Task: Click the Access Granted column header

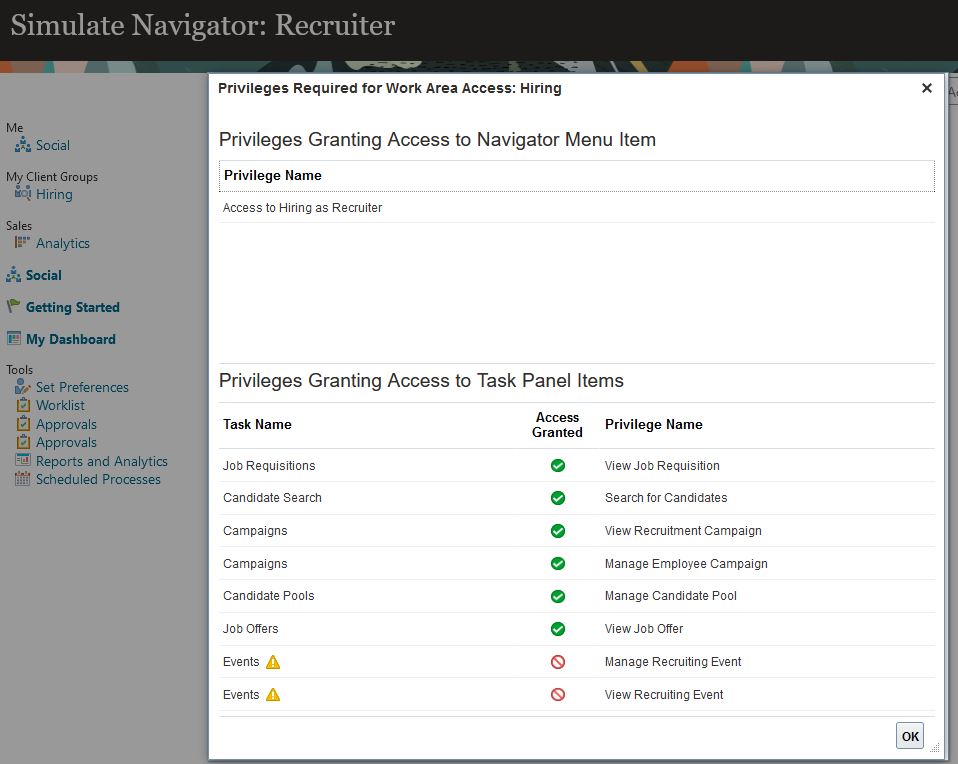Action: (557, 425)
